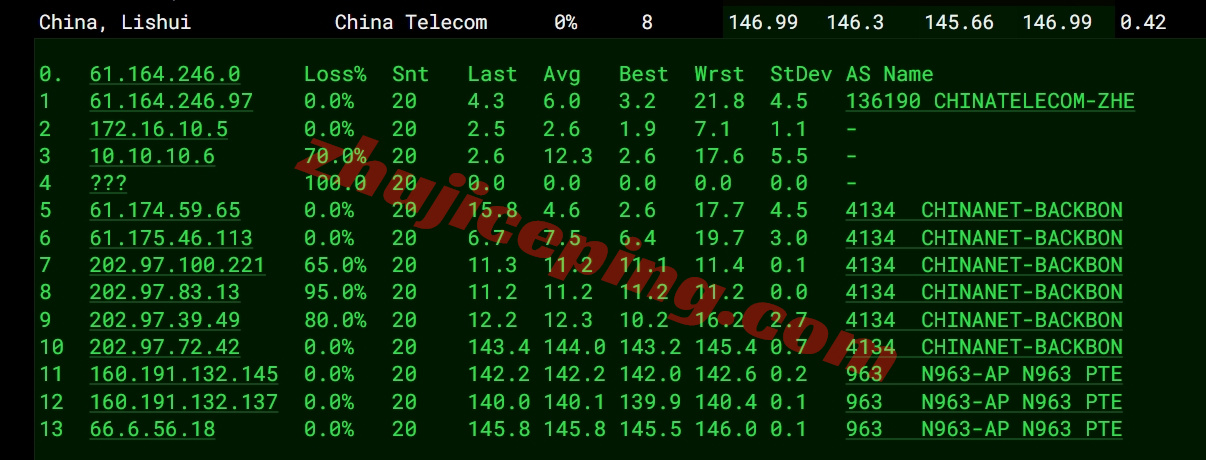Open the CHINANET-BACKBON link on hop 10
1206x460 pixels.
pos(1021,347)
